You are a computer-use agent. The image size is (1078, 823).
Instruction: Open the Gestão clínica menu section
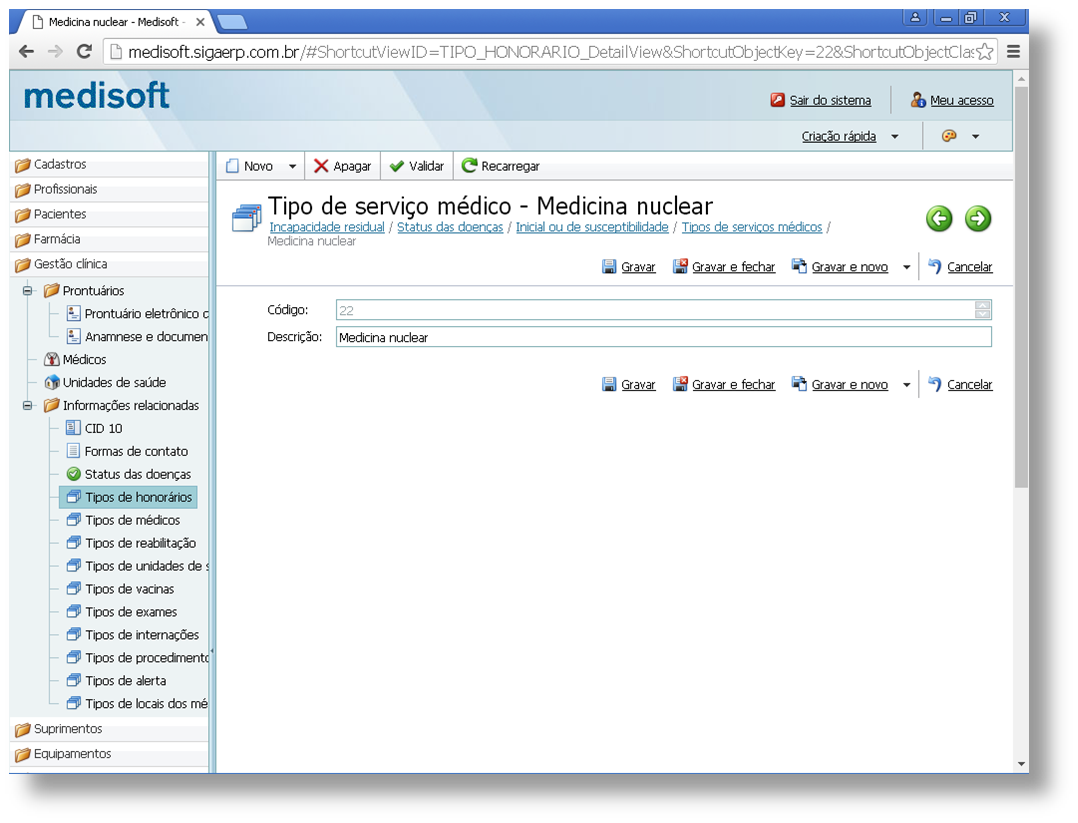point(109,264)
